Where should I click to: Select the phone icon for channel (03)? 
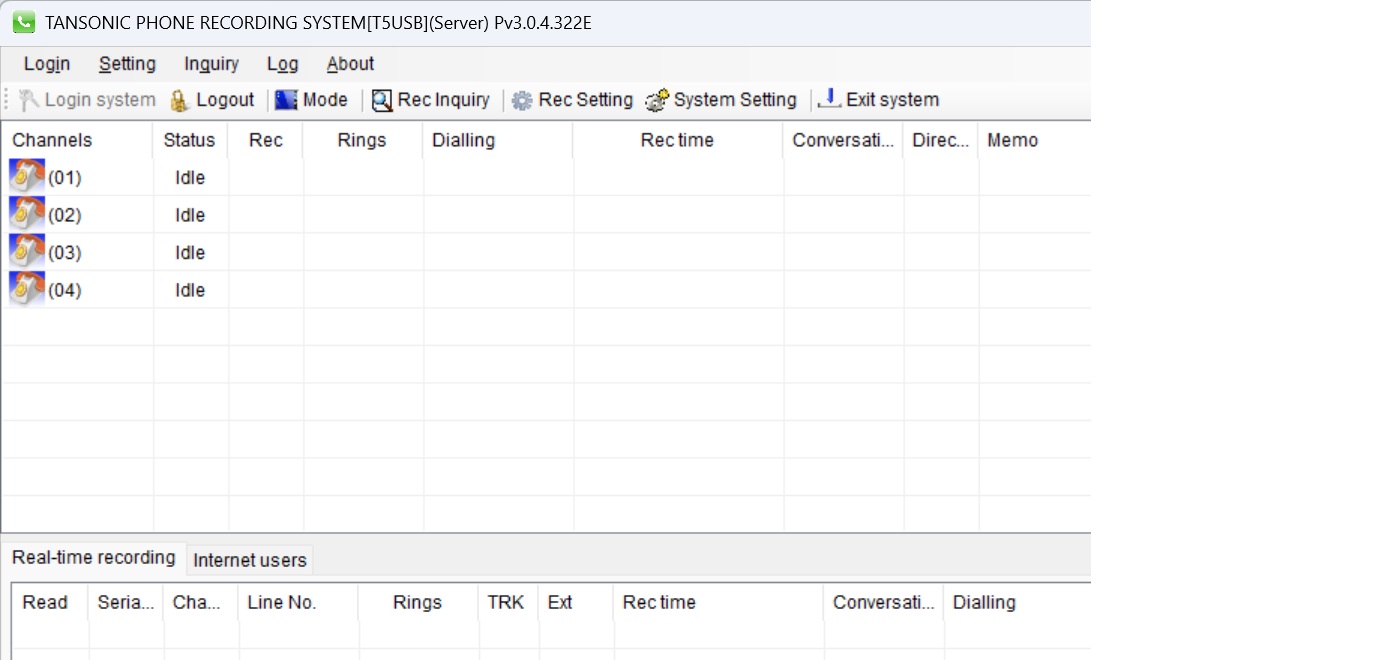click(27, 251)
